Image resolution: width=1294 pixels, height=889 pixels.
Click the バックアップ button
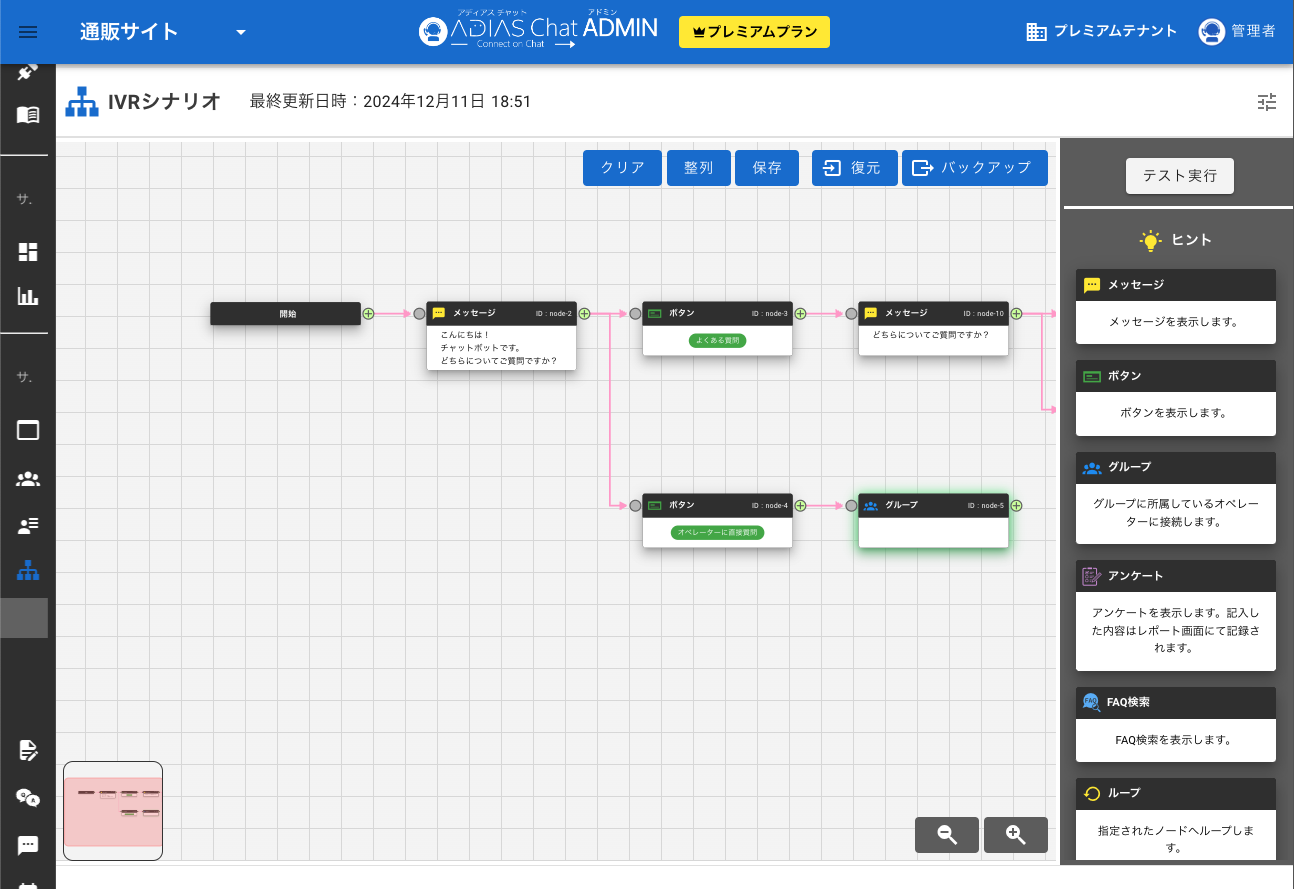974,168
